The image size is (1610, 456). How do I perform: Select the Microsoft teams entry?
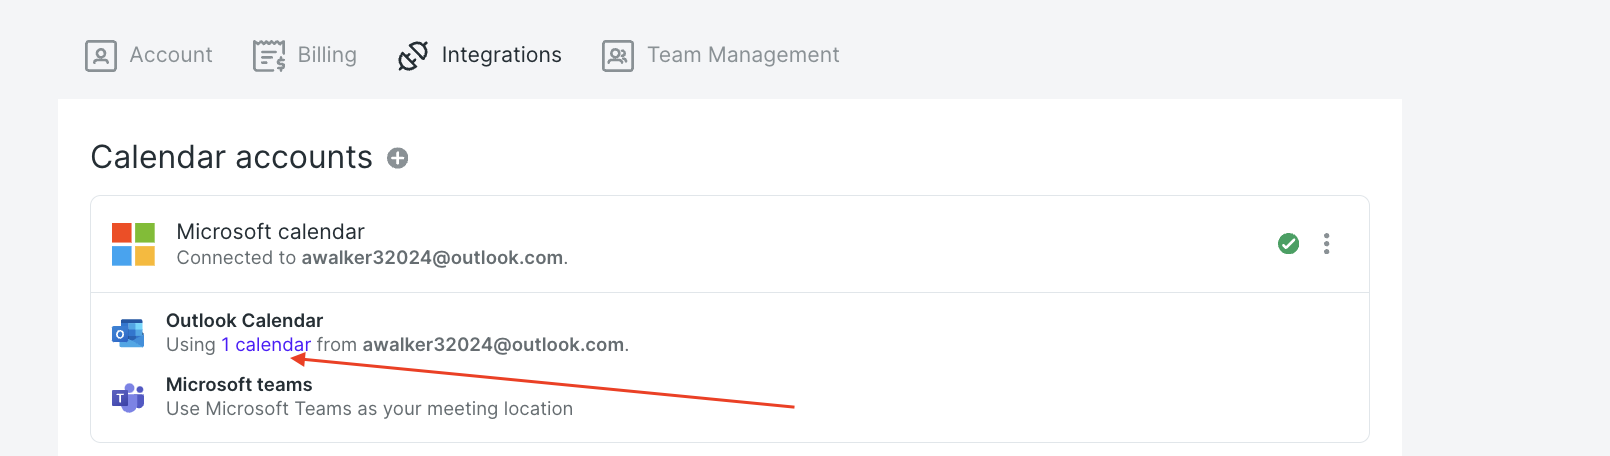click(239, 385)
